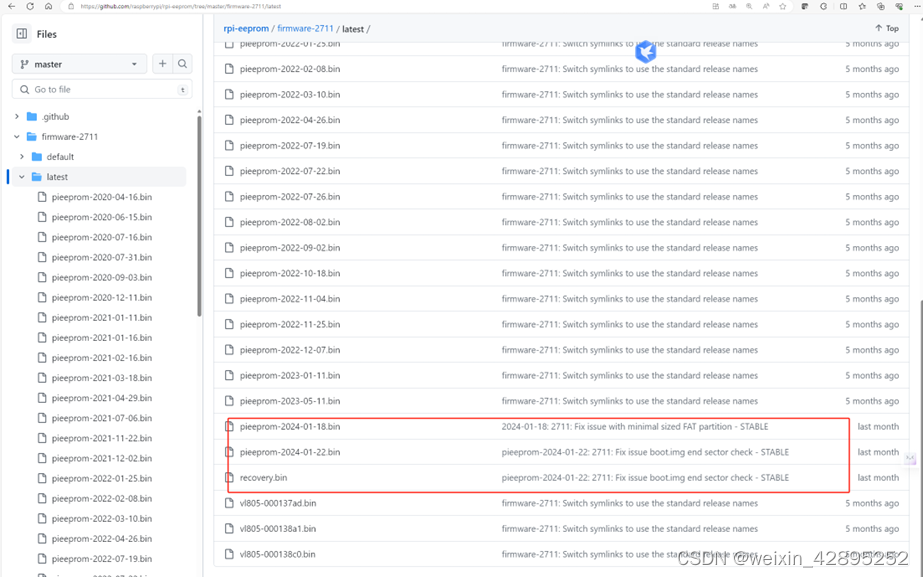Reload the page with the refresh icon
This screenshot has height=577, width=923.
pos(30,6)
